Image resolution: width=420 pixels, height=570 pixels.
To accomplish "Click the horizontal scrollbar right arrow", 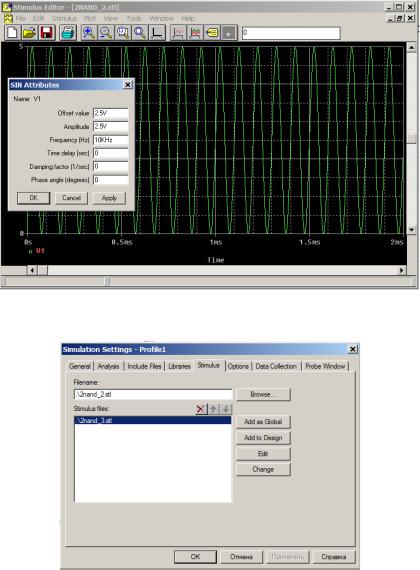I will (x=401, y=270).
